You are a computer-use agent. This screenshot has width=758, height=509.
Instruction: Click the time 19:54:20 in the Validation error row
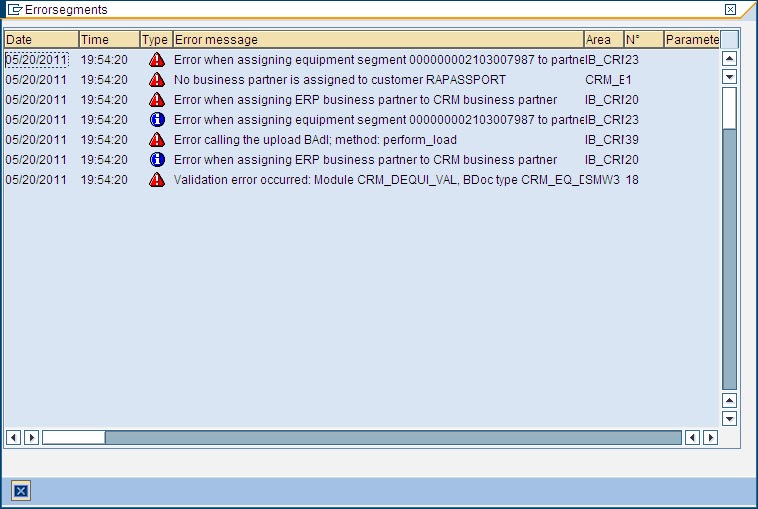point(104,180)
